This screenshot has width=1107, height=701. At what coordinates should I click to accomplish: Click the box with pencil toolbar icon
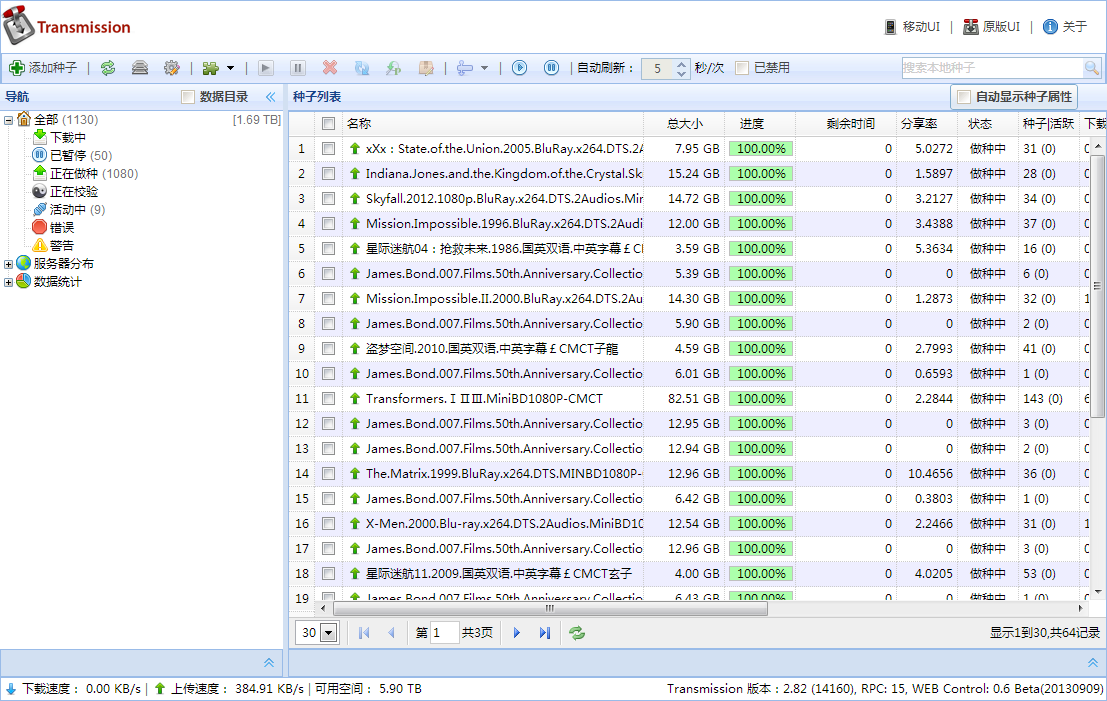tap(426, 68)
